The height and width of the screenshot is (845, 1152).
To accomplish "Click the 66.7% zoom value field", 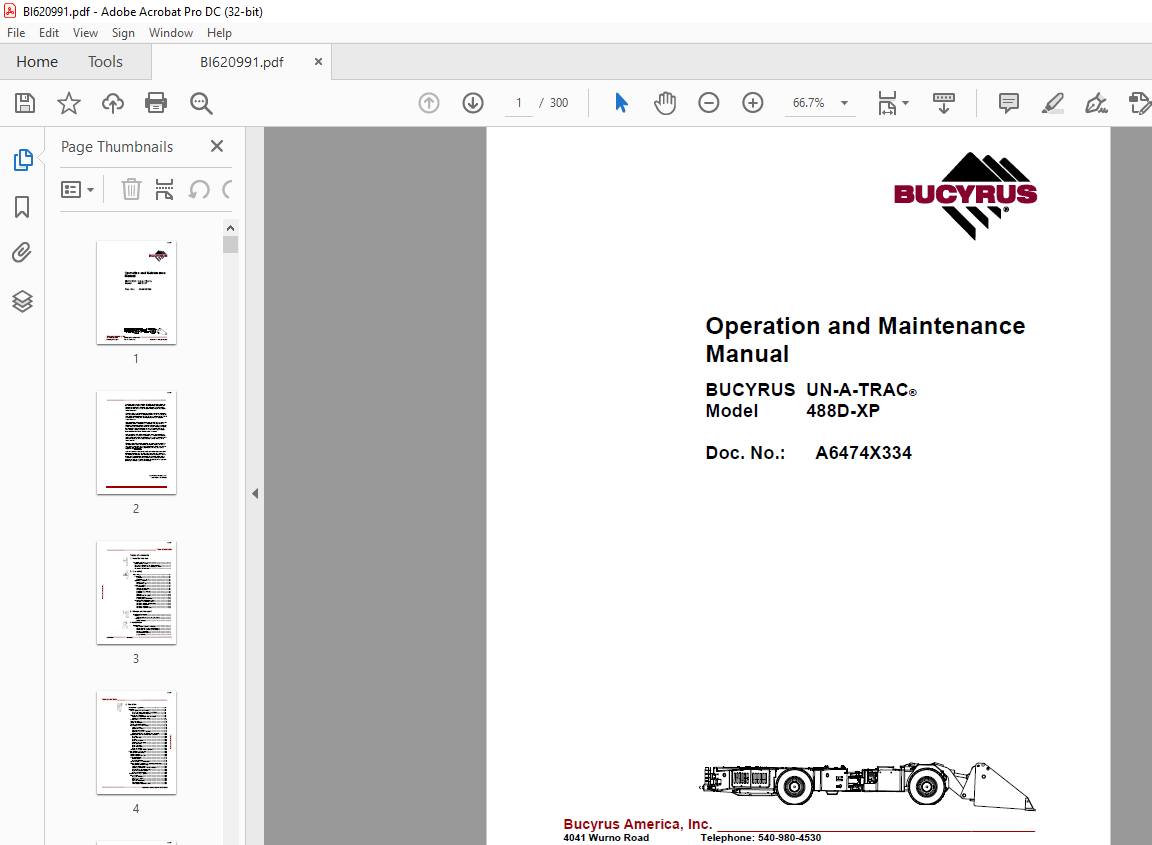I will (x=809, y=103).
